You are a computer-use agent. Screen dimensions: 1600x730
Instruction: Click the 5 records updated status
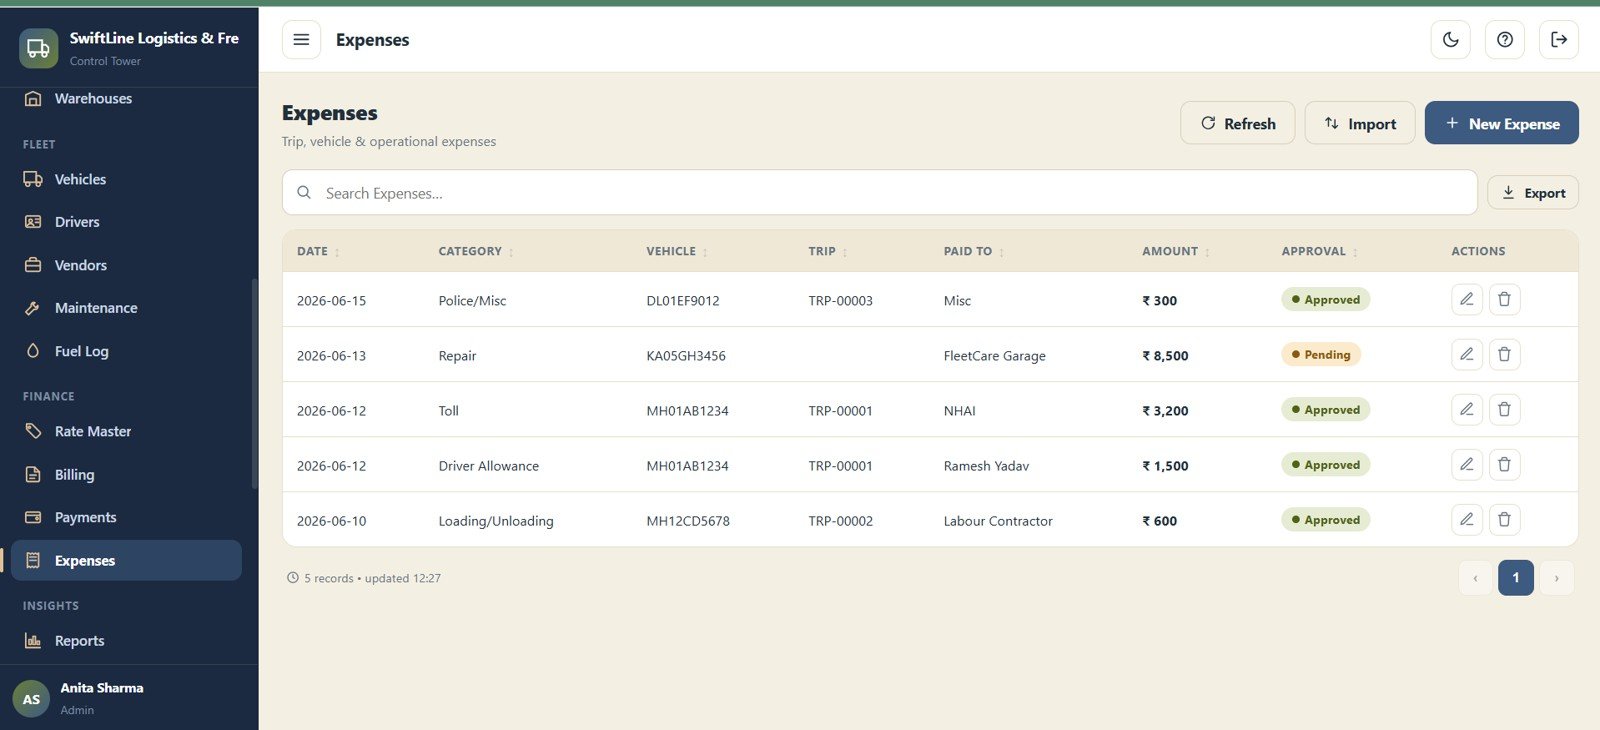364,578
